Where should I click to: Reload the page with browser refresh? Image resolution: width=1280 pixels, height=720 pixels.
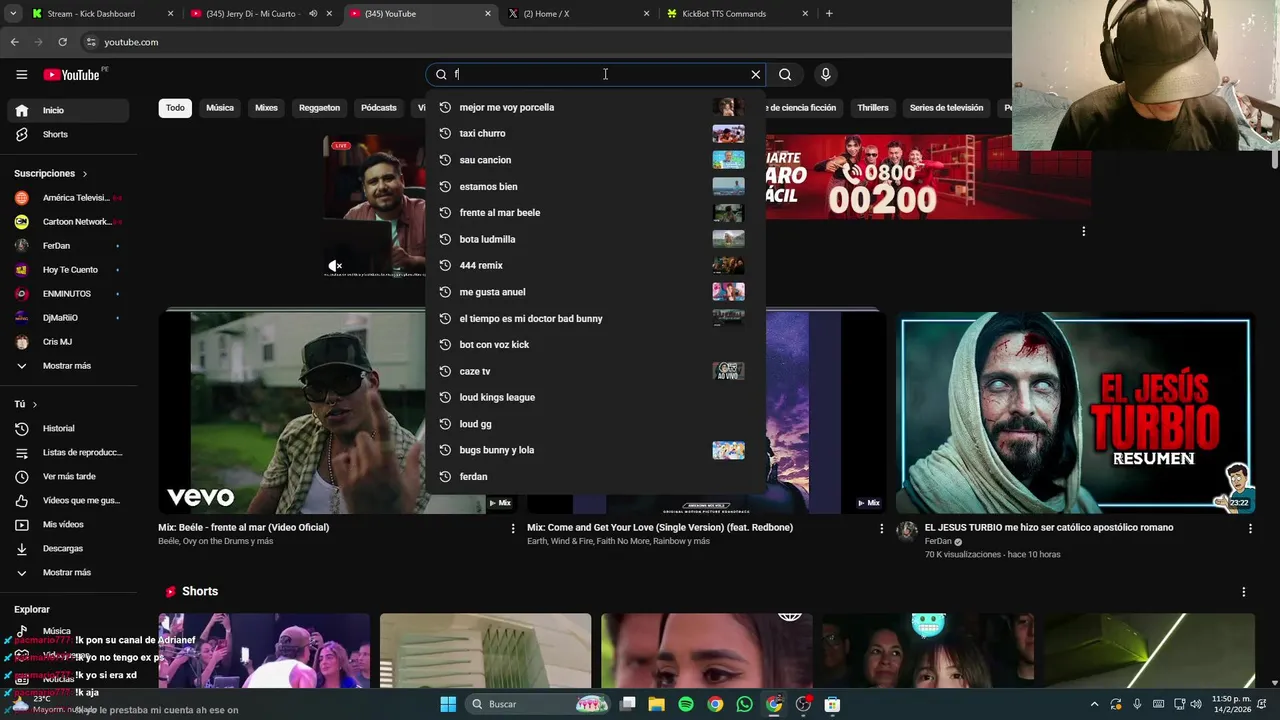[x=62, y=42]
